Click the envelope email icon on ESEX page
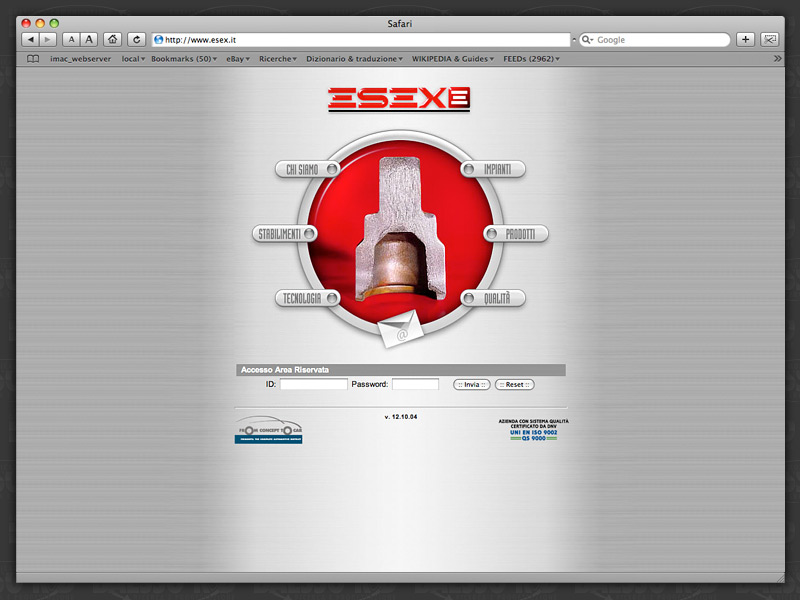The width and height of the screenshot is (800, 600). pos(401,329)
